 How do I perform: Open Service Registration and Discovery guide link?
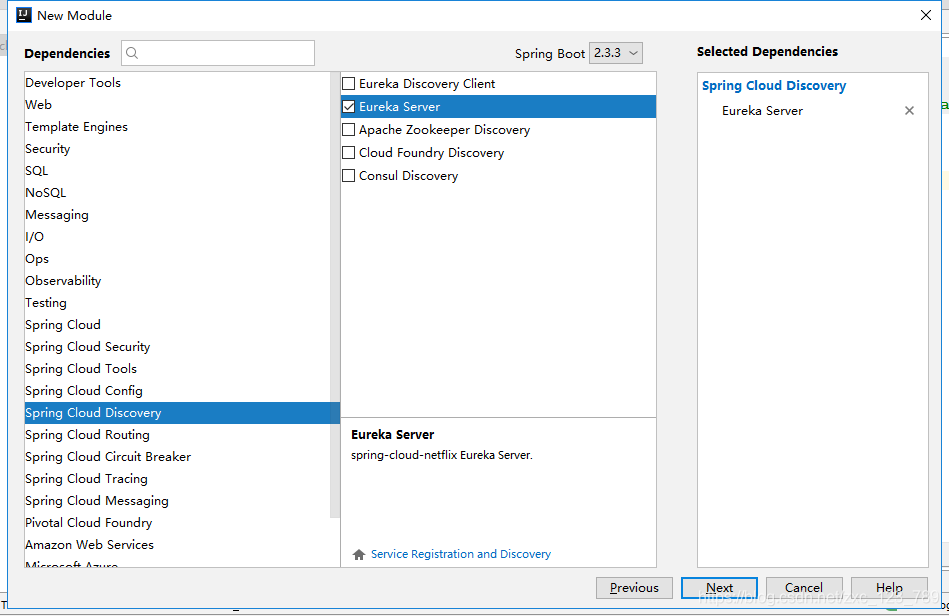(x=461, y=554)
